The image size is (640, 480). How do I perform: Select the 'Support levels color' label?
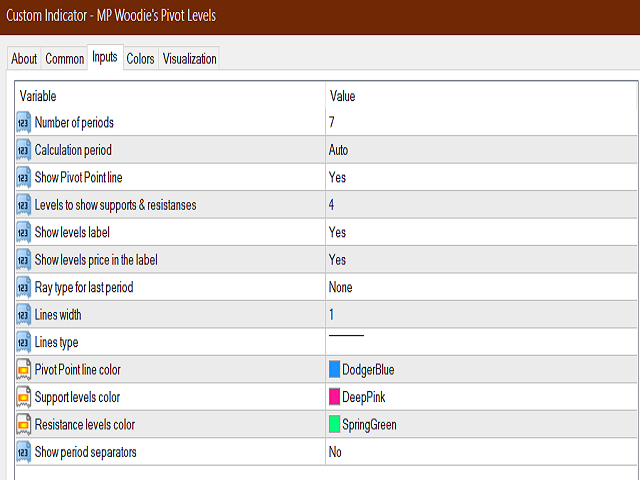point(77,398)
